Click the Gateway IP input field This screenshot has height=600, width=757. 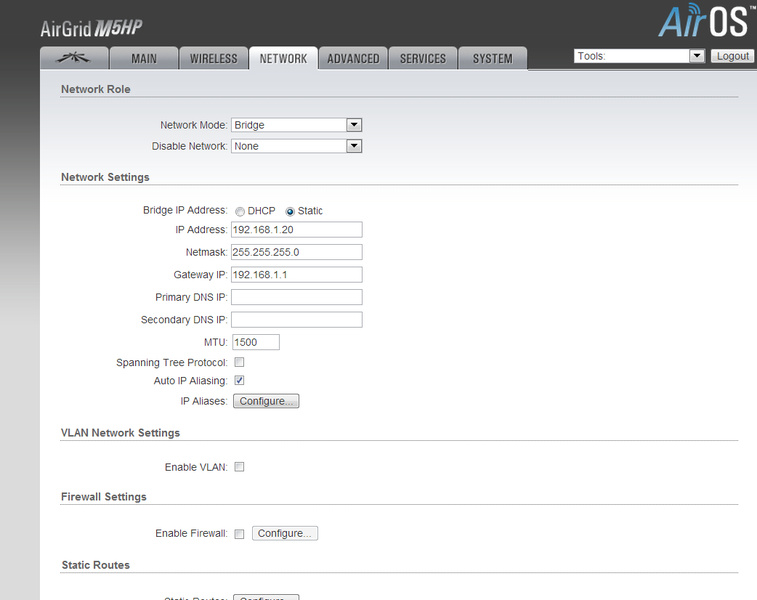point(296,275)
